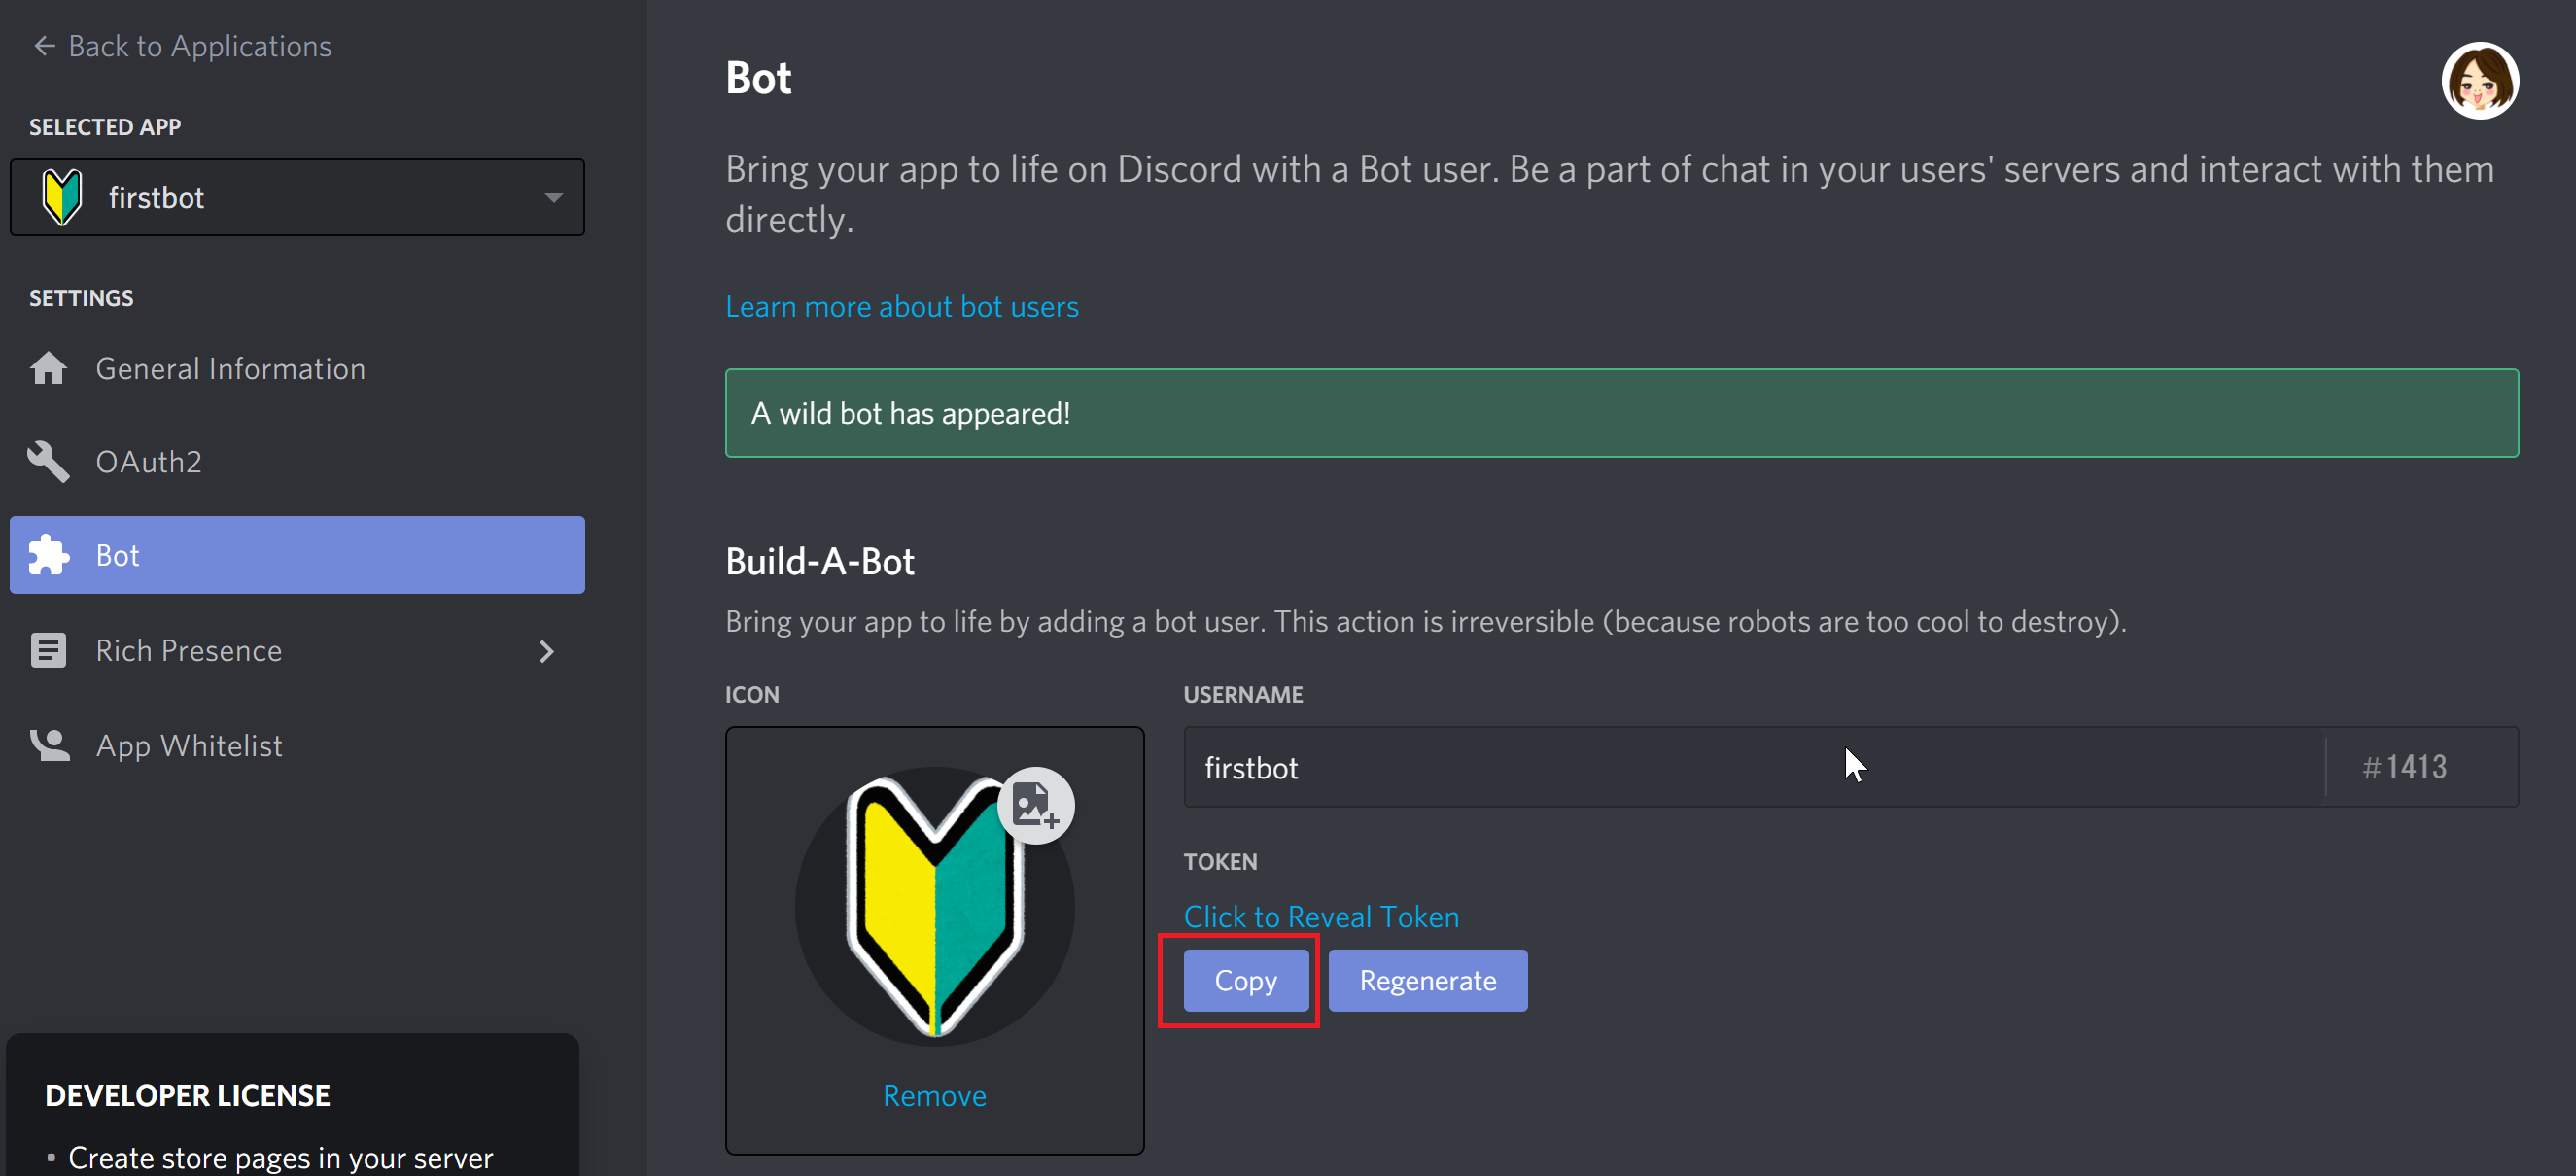Screen dimensions: 2576x1176
Task: Expand Rich Presence submenu chevron
Action: pos(546,651)
